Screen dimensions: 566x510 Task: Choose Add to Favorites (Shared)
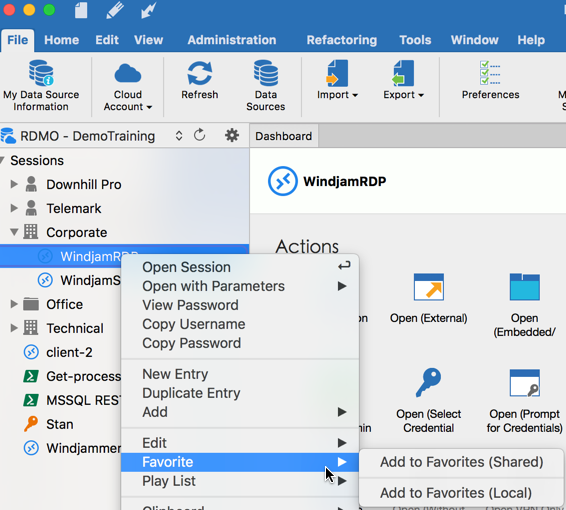[461, 462]
